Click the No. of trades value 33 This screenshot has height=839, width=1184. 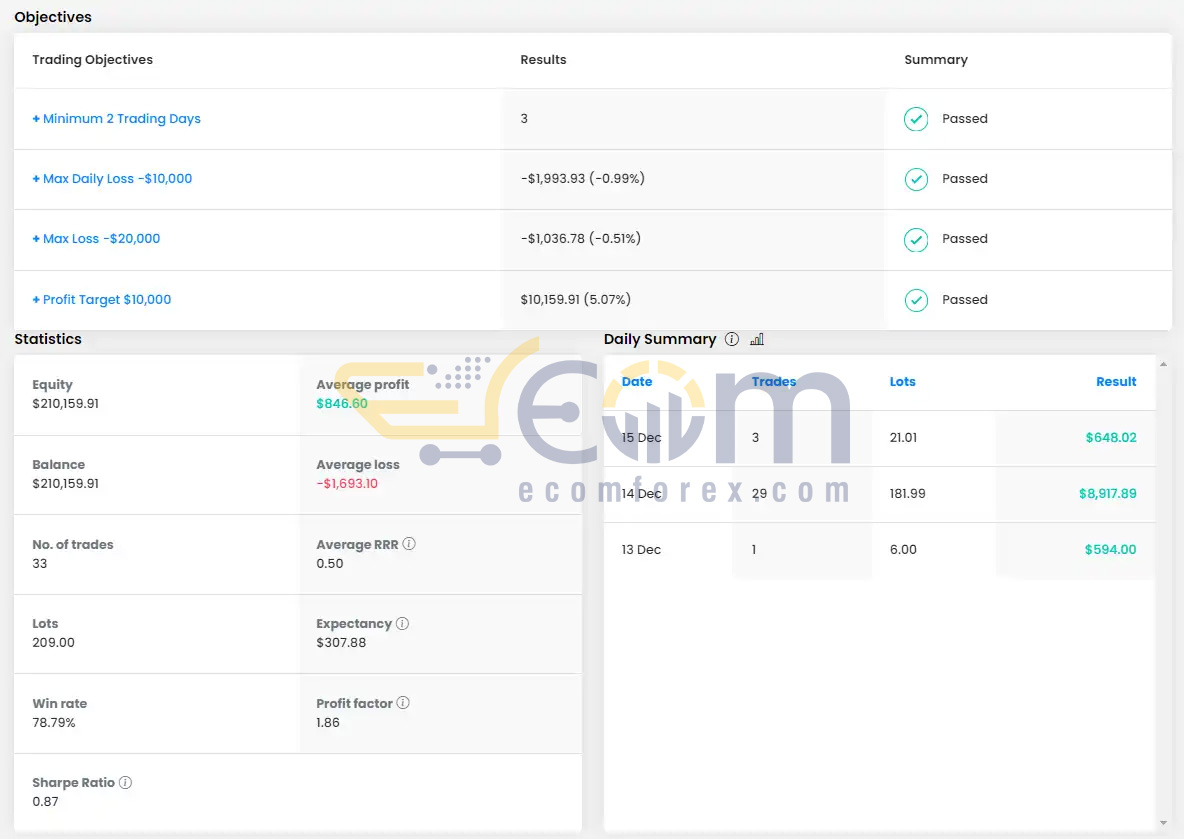[x=39, y=563]
